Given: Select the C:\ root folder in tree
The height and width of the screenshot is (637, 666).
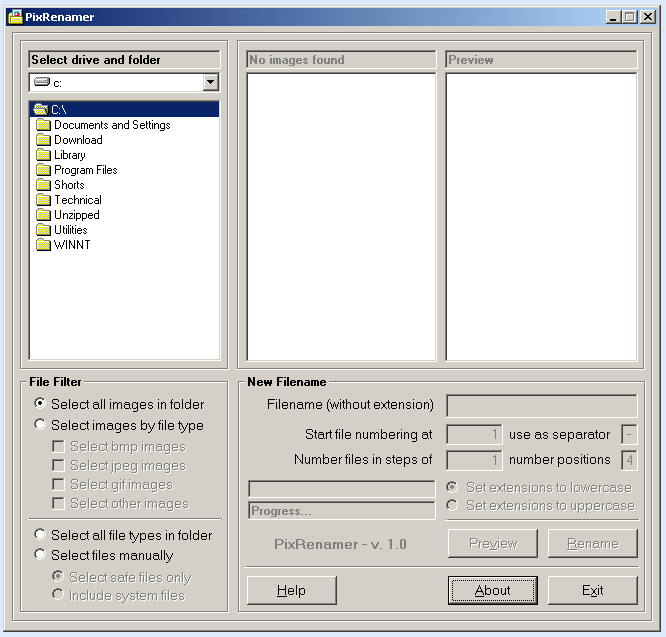Looking at the screenshot, I should pos(58,110).
